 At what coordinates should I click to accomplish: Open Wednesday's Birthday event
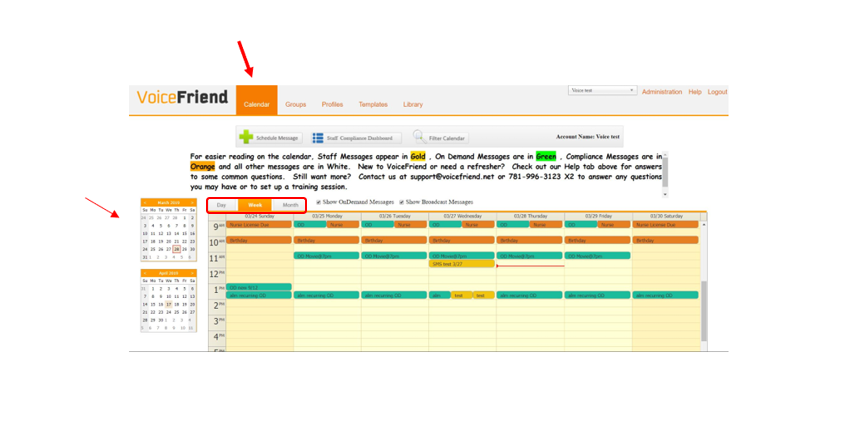click(x=462, y=240)
